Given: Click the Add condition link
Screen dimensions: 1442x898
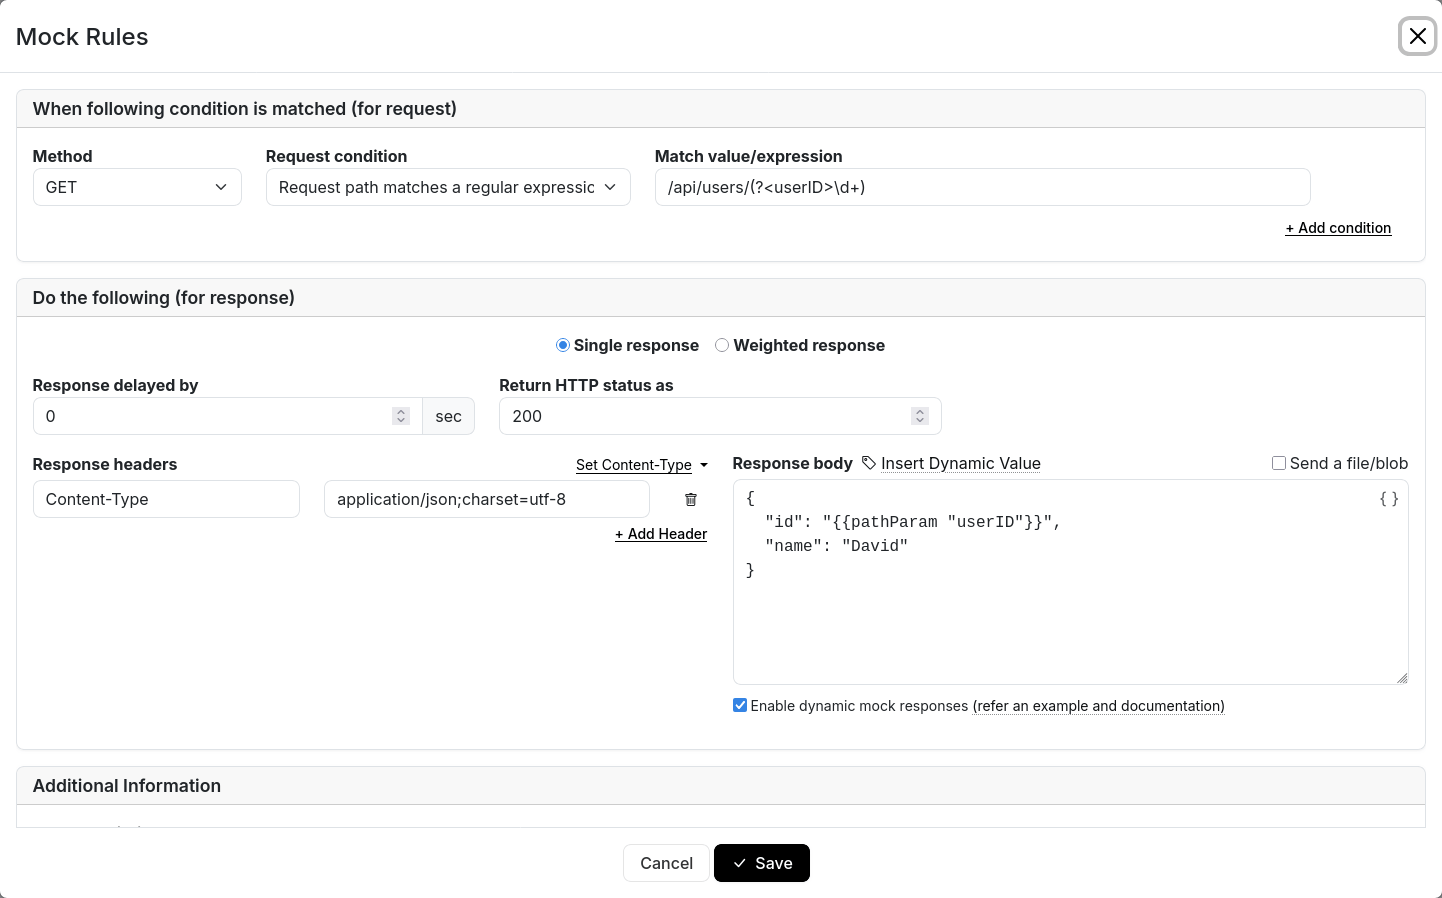Looking at the screenshot, I should (1338, 228).
